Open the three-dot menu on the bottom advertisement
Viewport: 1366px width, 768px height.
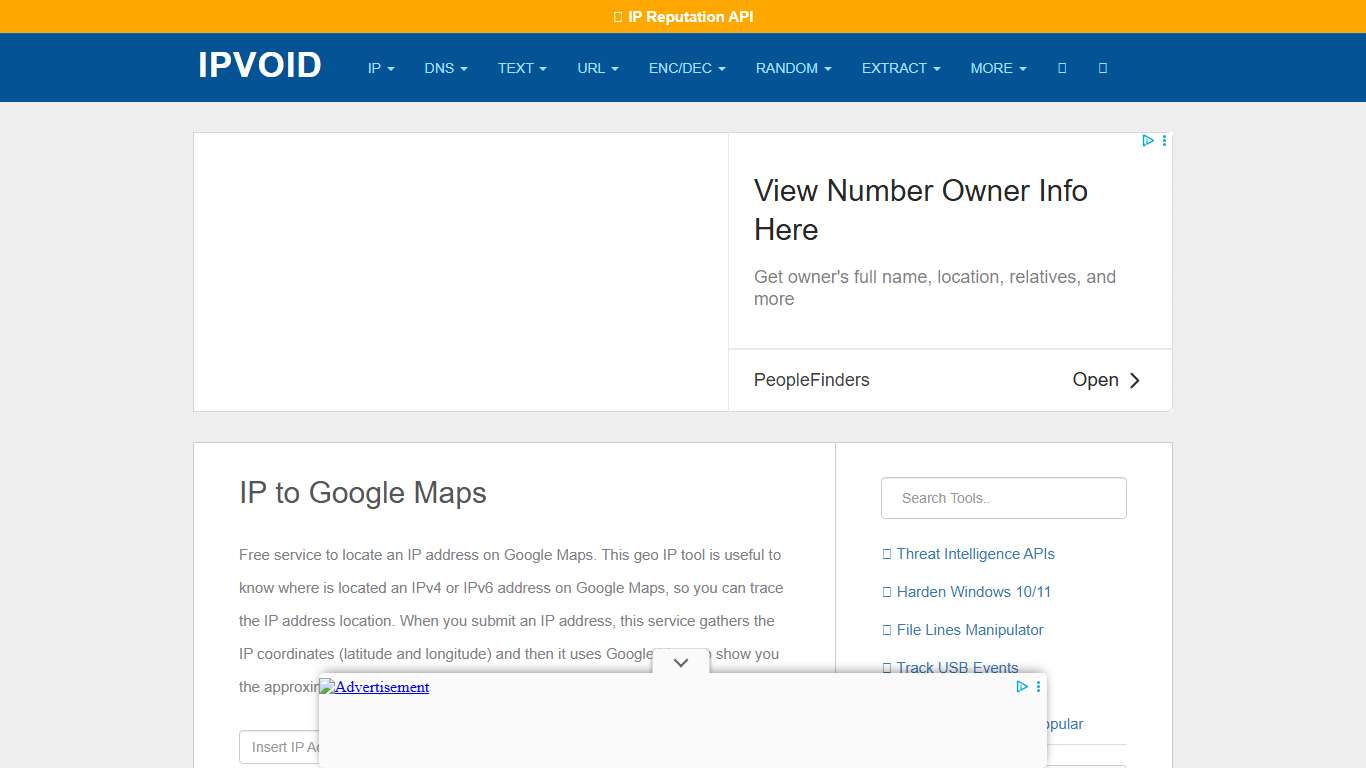(1037, 686)
